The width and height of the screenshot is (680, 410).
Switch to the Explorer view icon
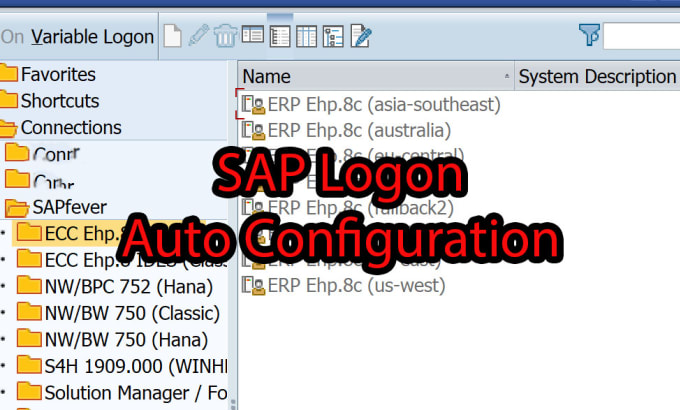[x=252, y=34]
